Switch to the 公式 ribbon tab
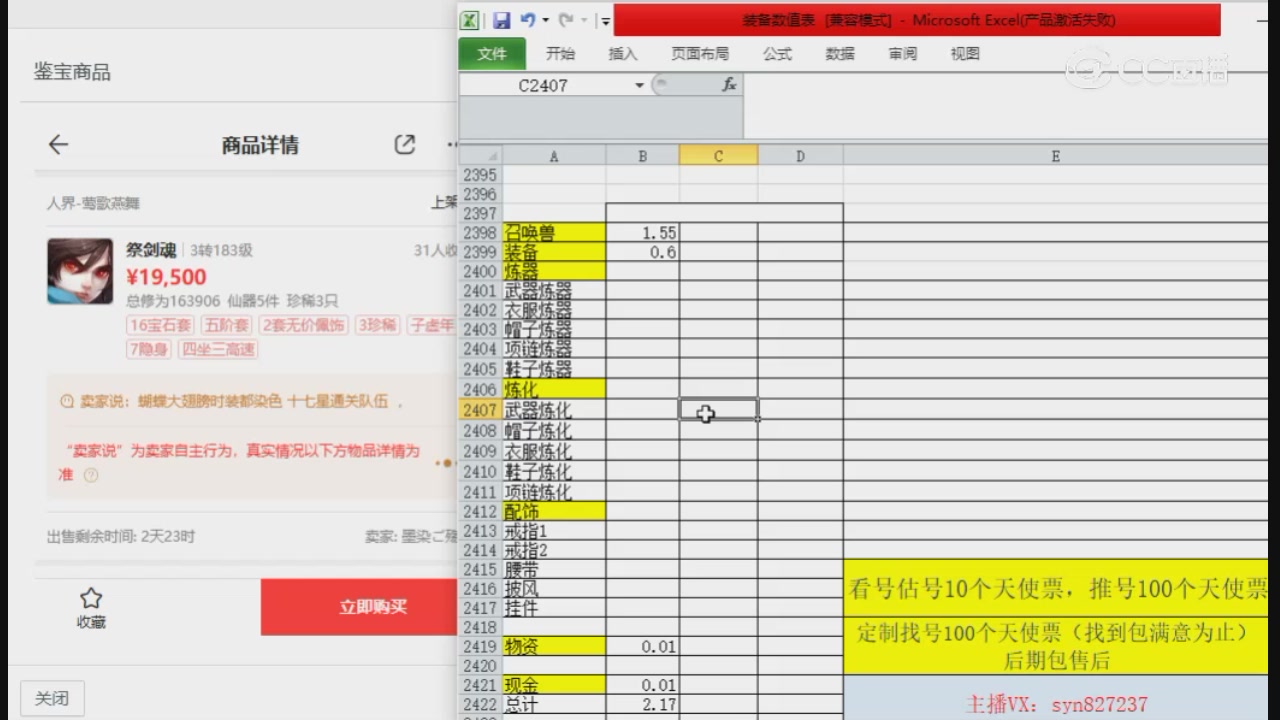Screen dimensions: 1280x720 pos(777,54)
